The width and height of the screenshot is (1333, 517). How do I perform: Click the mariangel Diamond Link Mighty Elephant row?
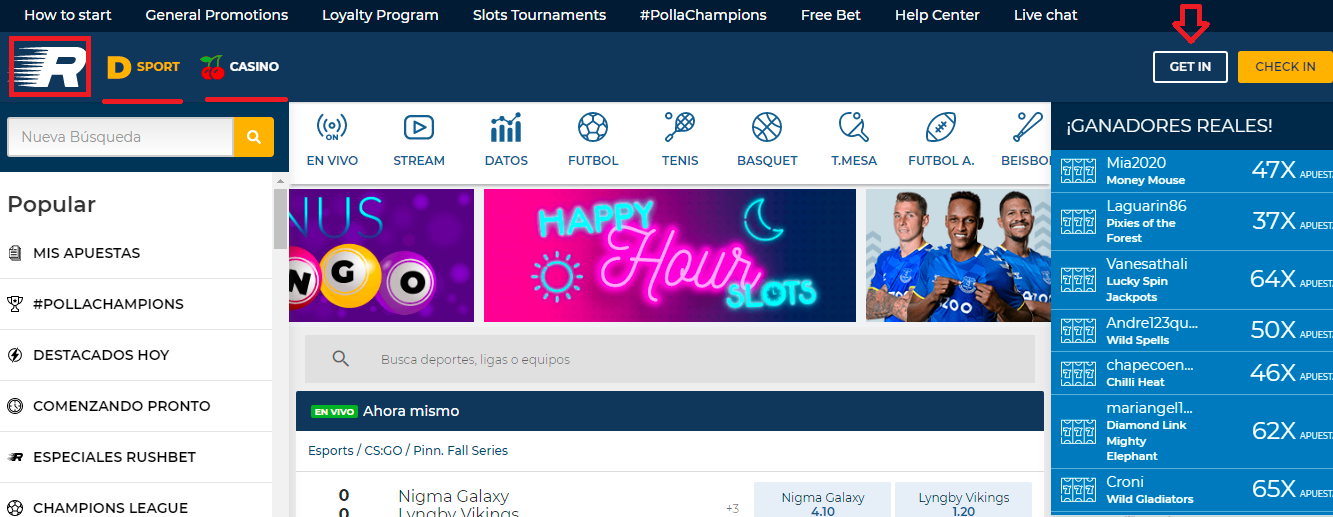coord(1192,431)
